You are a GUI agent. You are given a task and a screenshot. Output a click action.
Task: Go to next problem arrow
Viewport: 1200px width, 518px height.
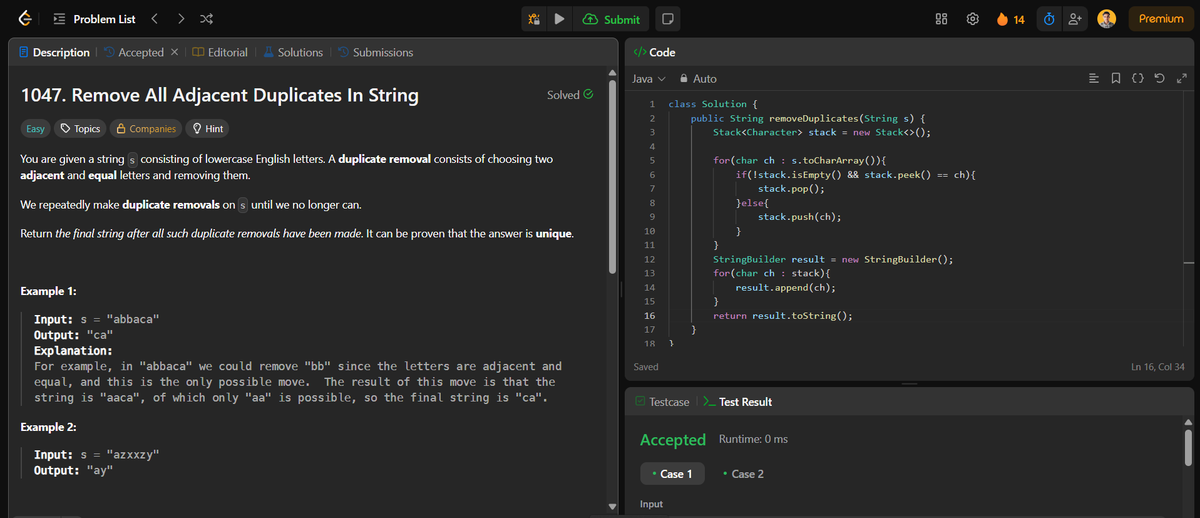pos(181,19)
